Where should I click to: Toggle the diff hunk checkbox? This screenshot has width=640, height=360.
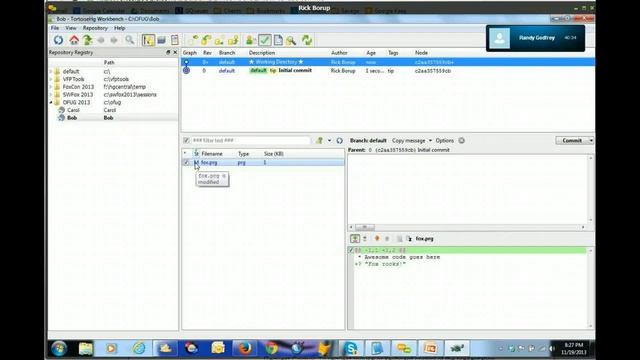pyautogui.click(x=351, y=250)
